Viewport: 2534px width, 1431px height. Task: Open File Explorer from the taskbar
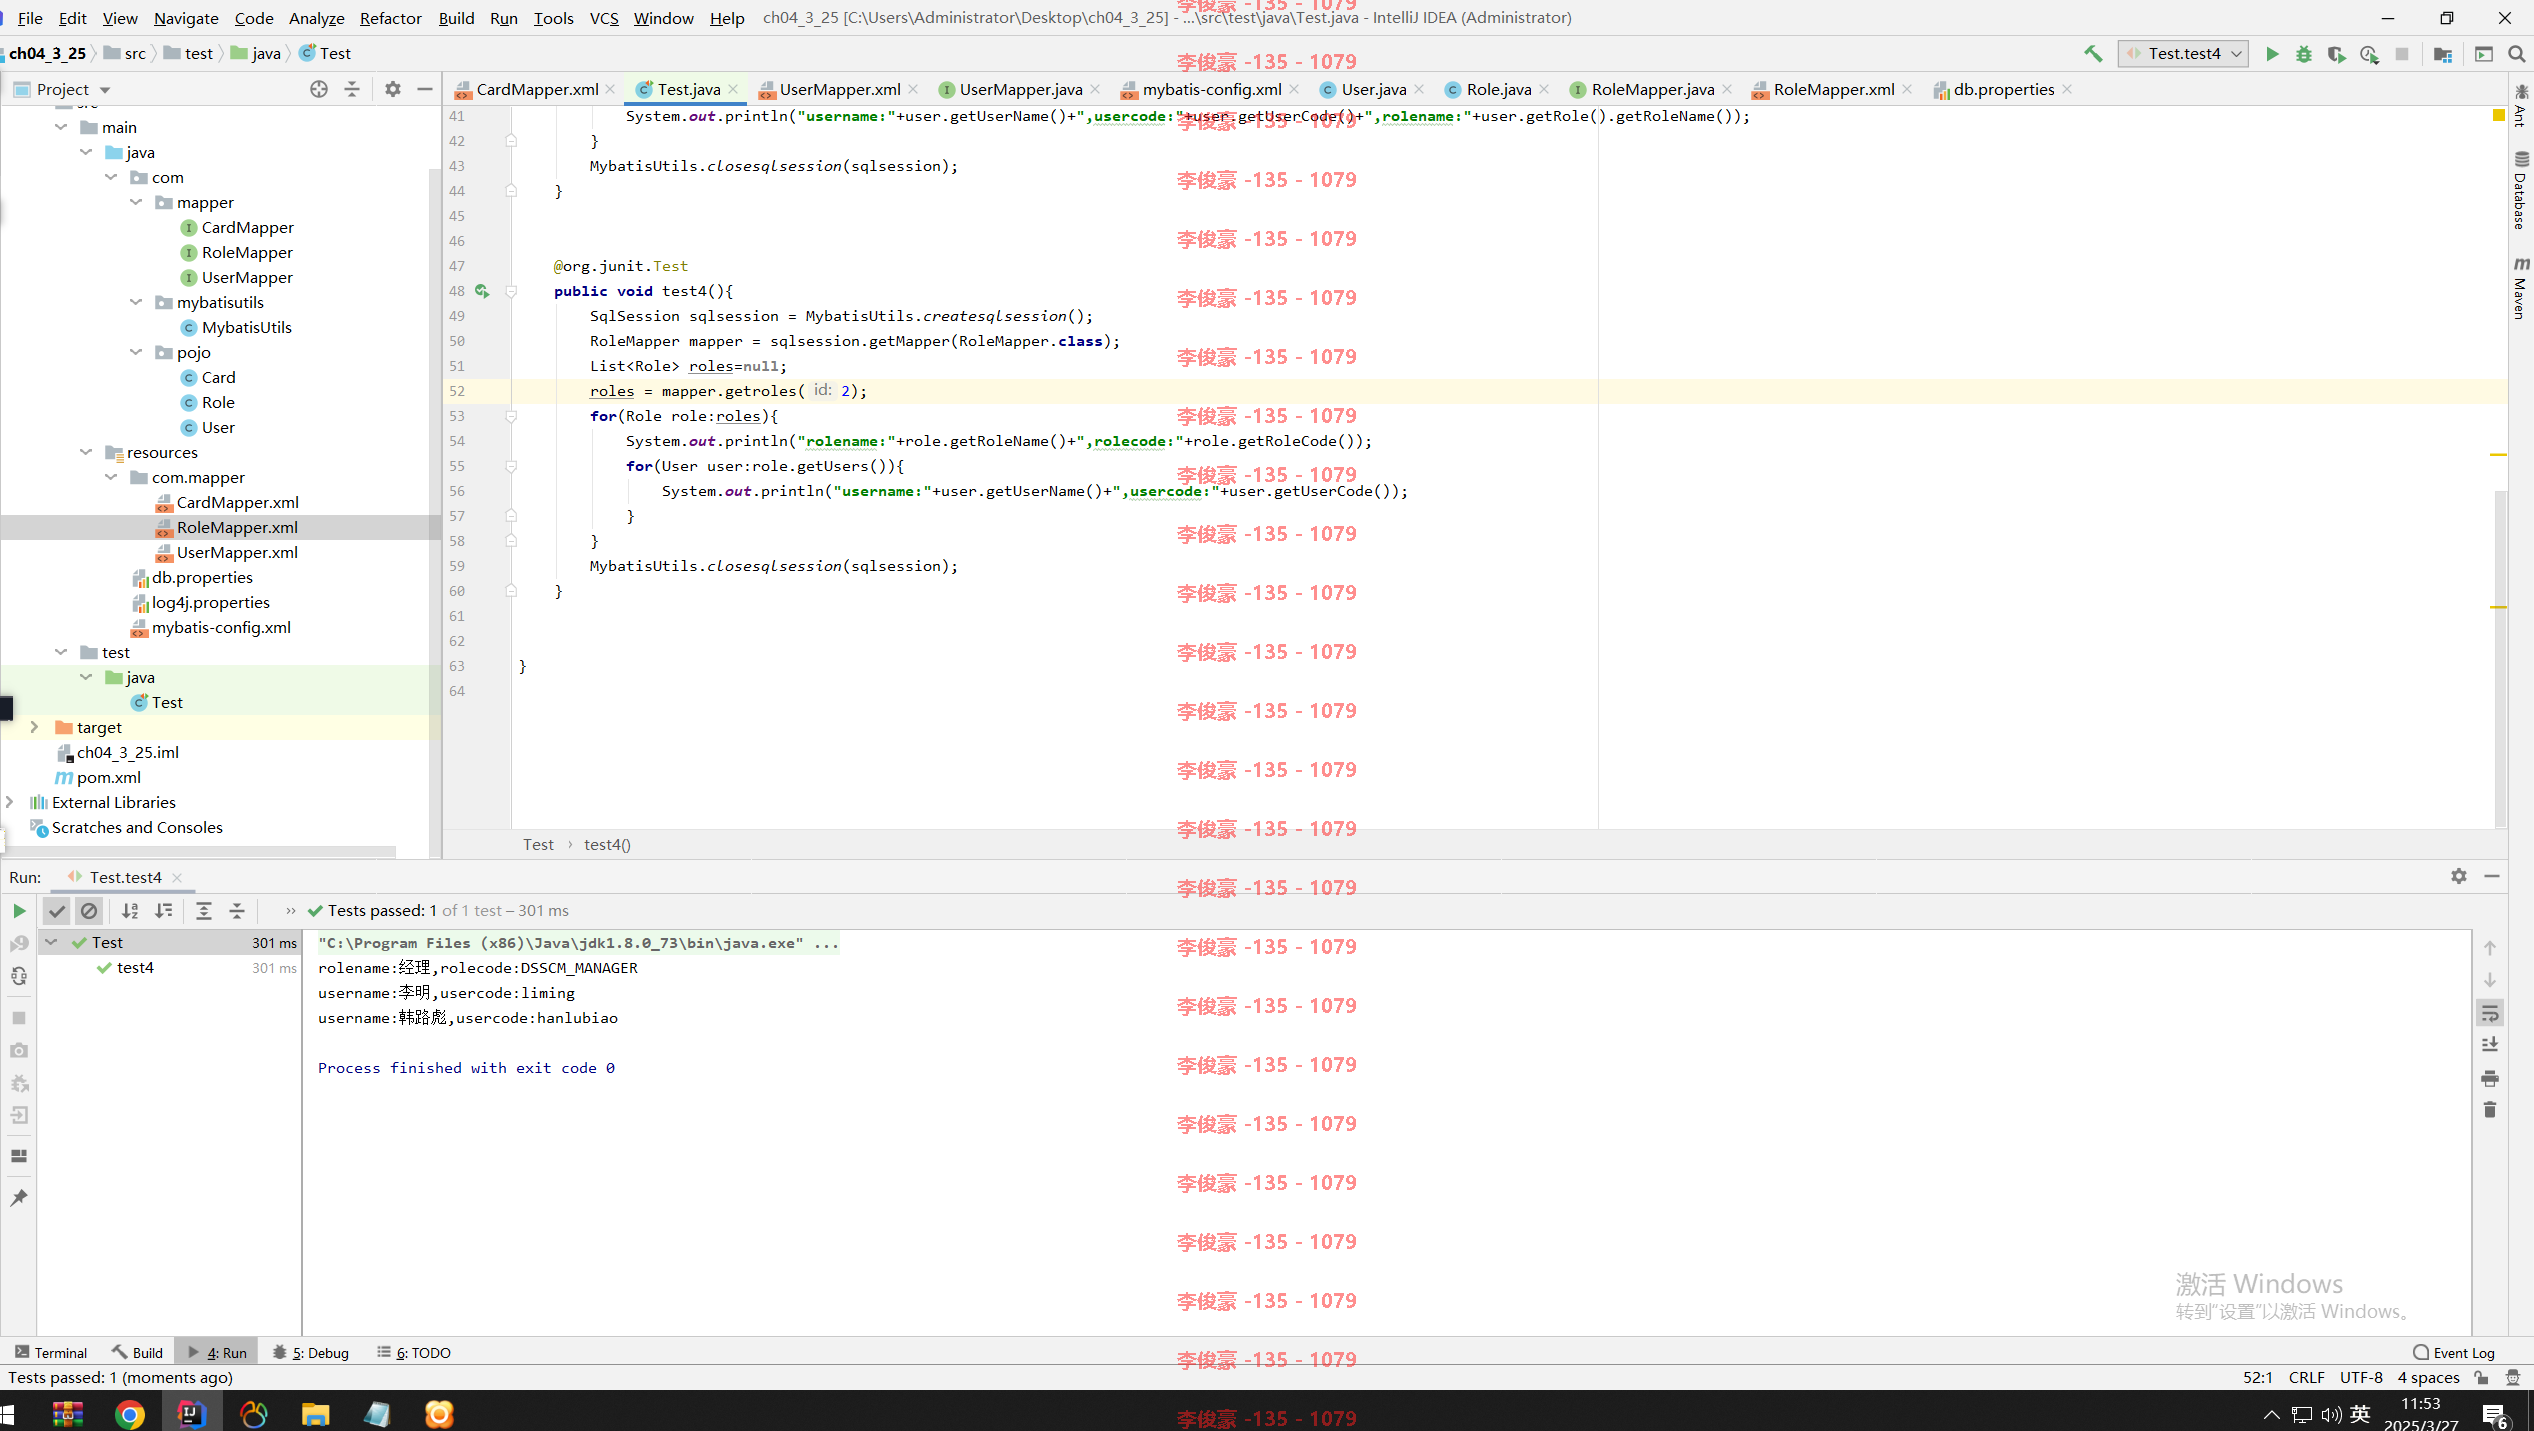click(x=316, y=1413)
